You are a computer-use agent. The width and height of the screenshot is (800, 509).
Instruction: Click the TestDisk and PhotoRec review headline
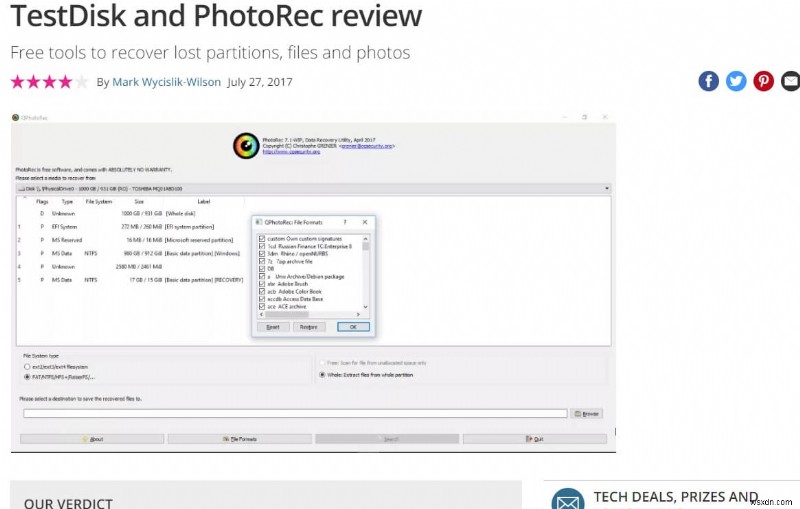(216, 15)
